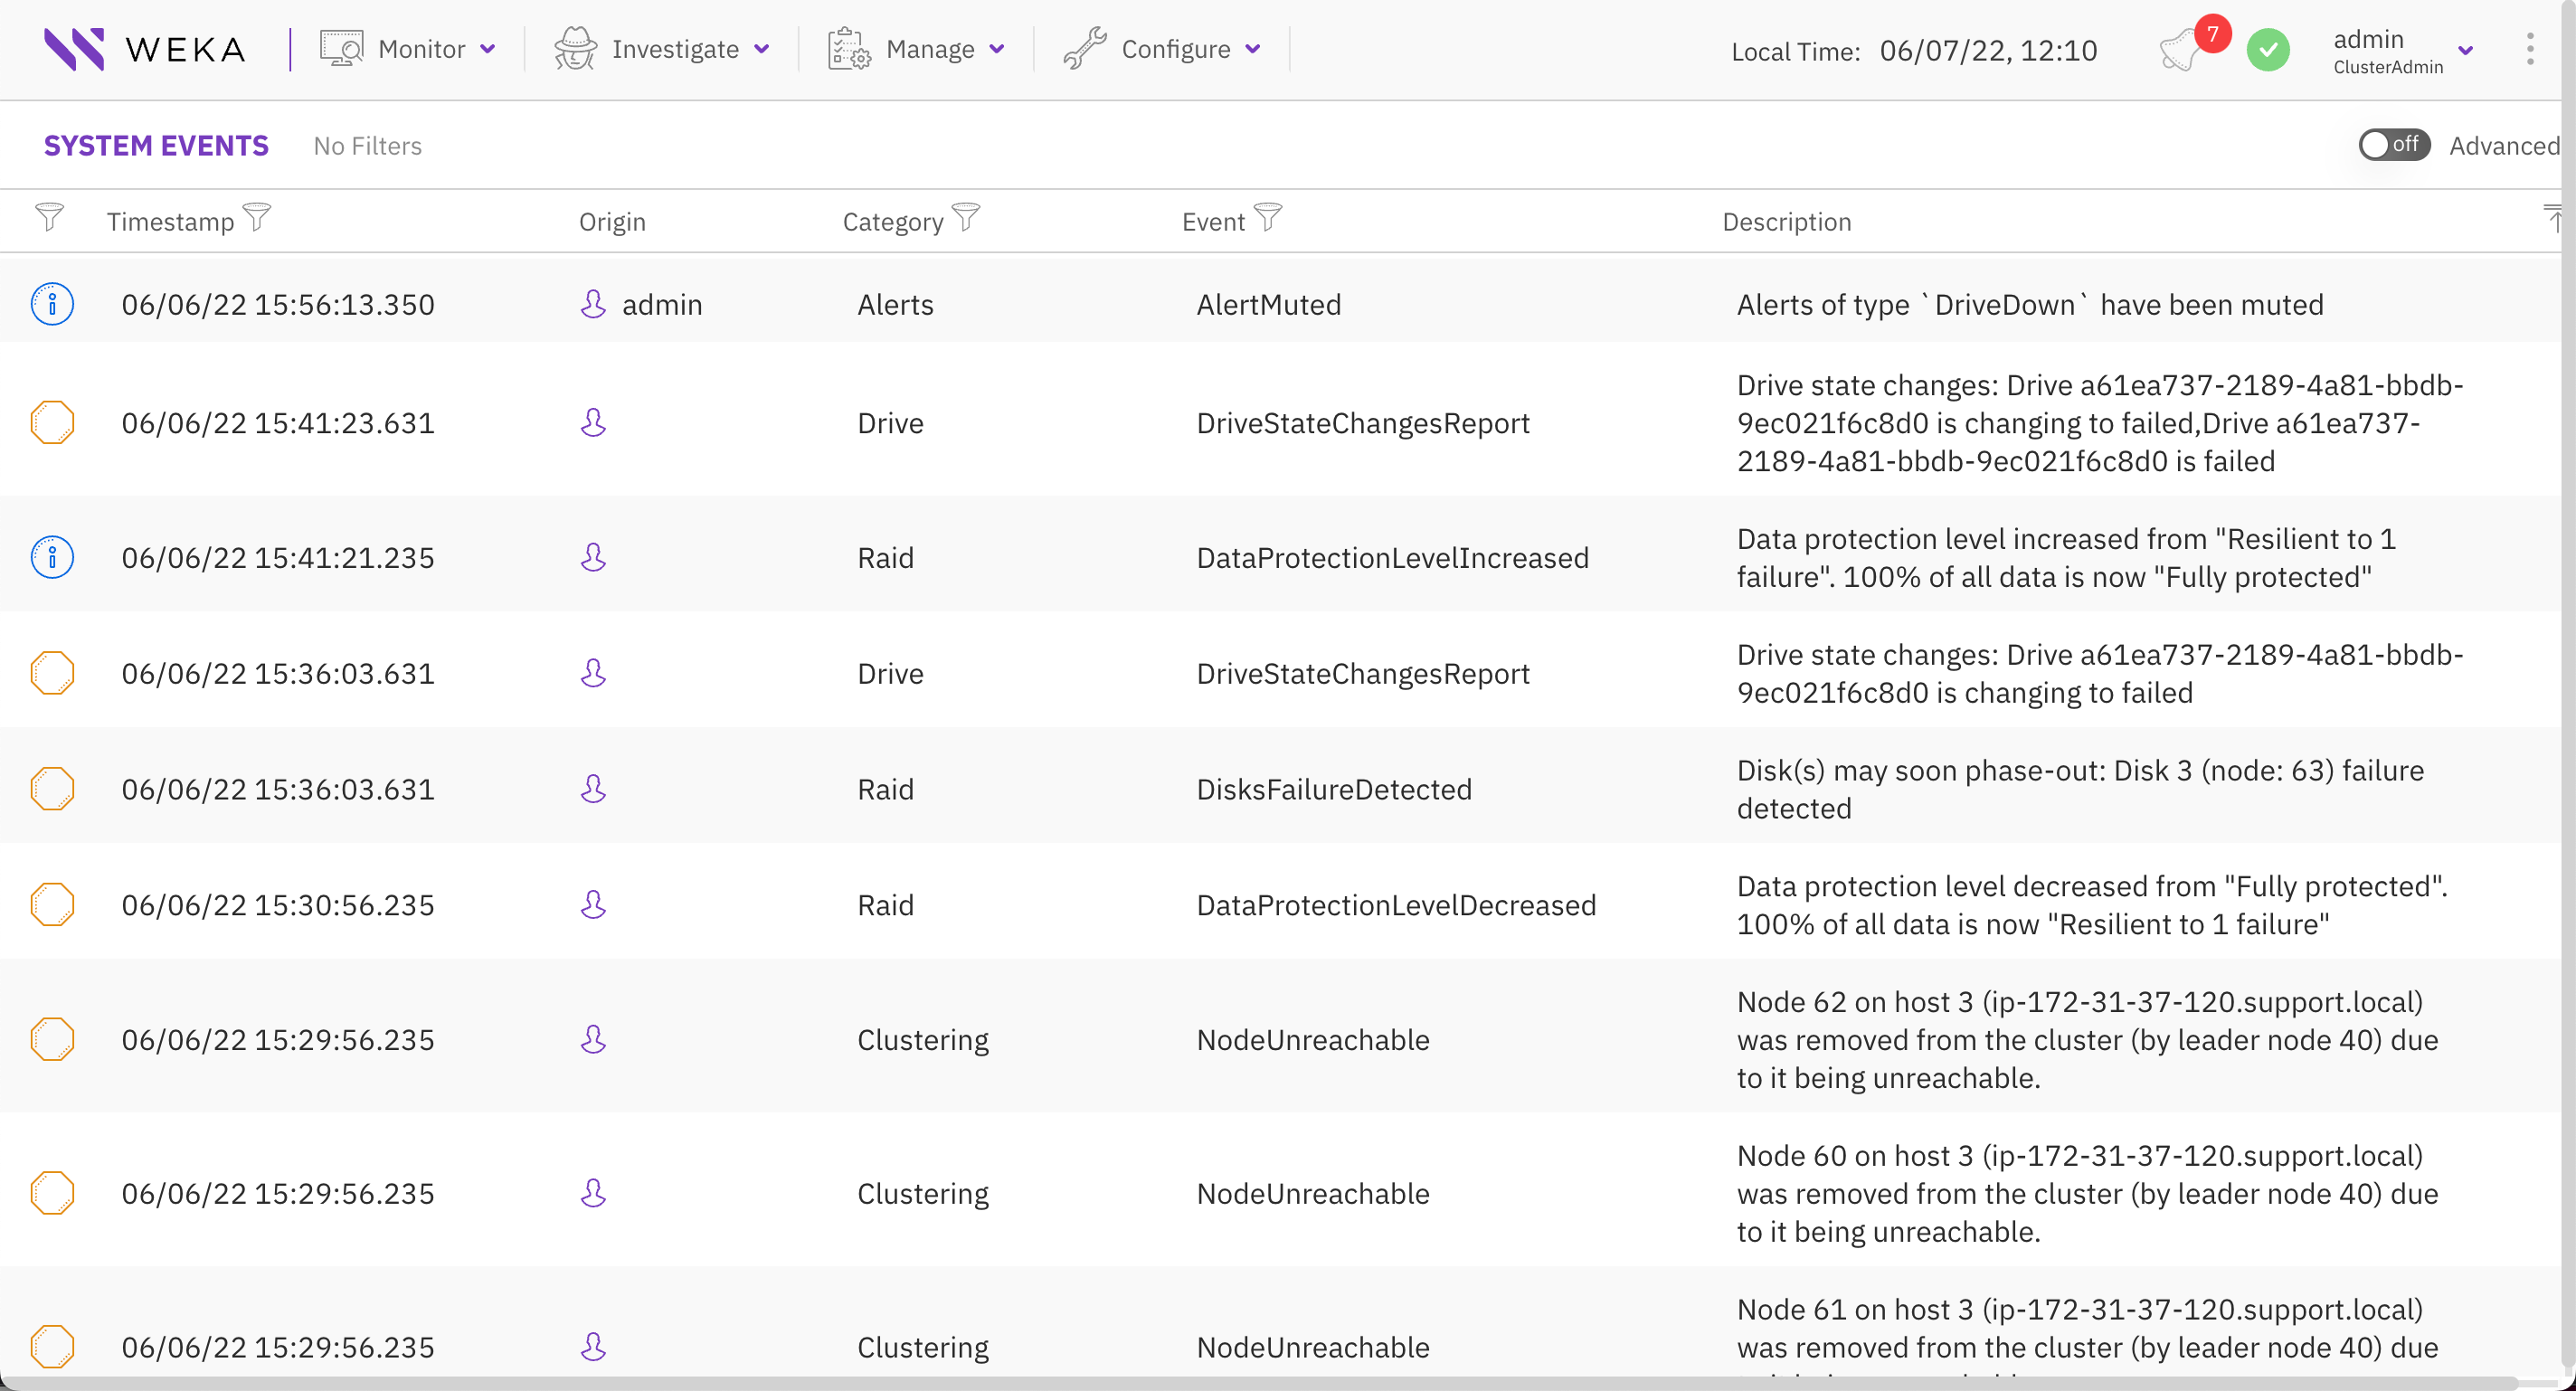
Task: Enable the Advanced events toggle
Action: click(2394, 145)
